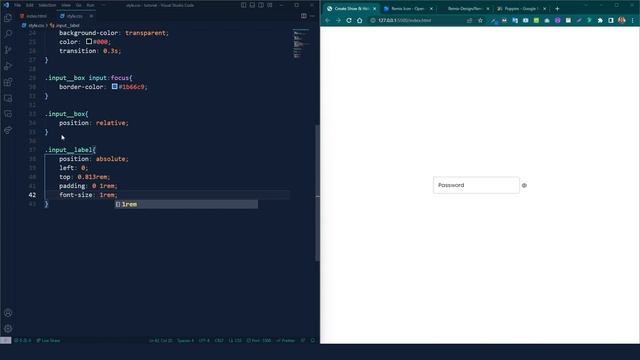Click the #000 color swatch in the editor
This screenshot has height=360, width=640.
pos(89,42)
